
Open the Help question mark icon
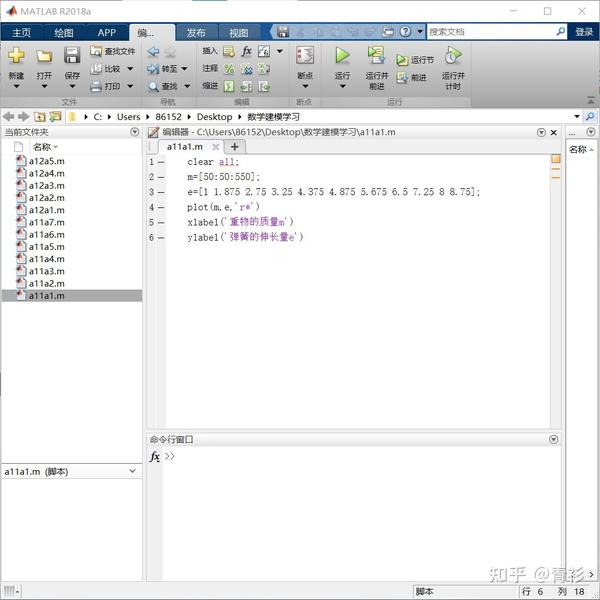pos(405,31)
